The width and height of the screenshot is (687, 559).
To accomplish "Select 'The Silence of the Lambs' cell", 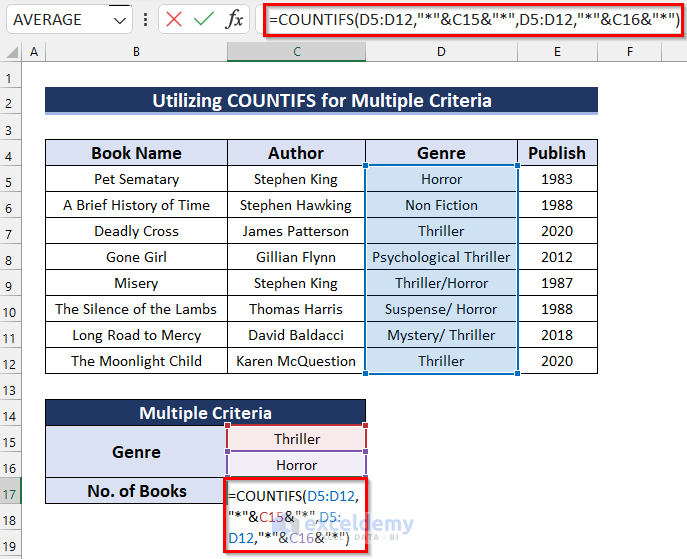I will pyautogui.click(x=136, y=309).
